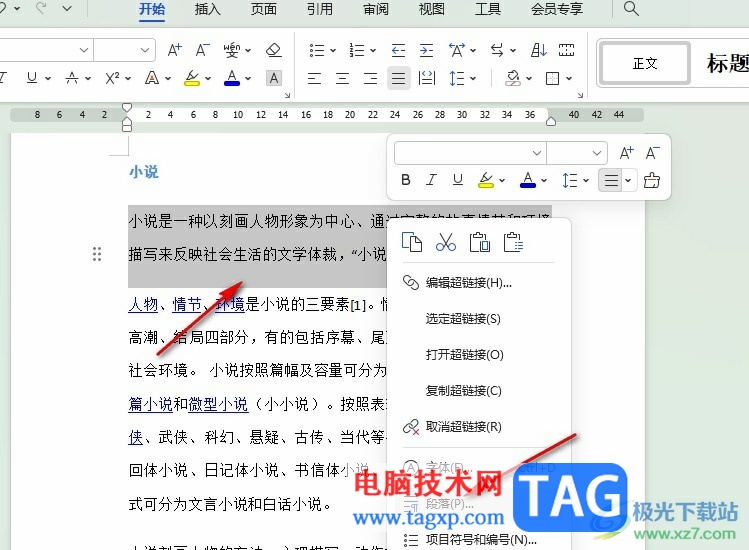749x550 pixels.
Task: Choose 项目符号和编号(N)... menu entry
Action: pyautogui.click(x=479, y=540)
